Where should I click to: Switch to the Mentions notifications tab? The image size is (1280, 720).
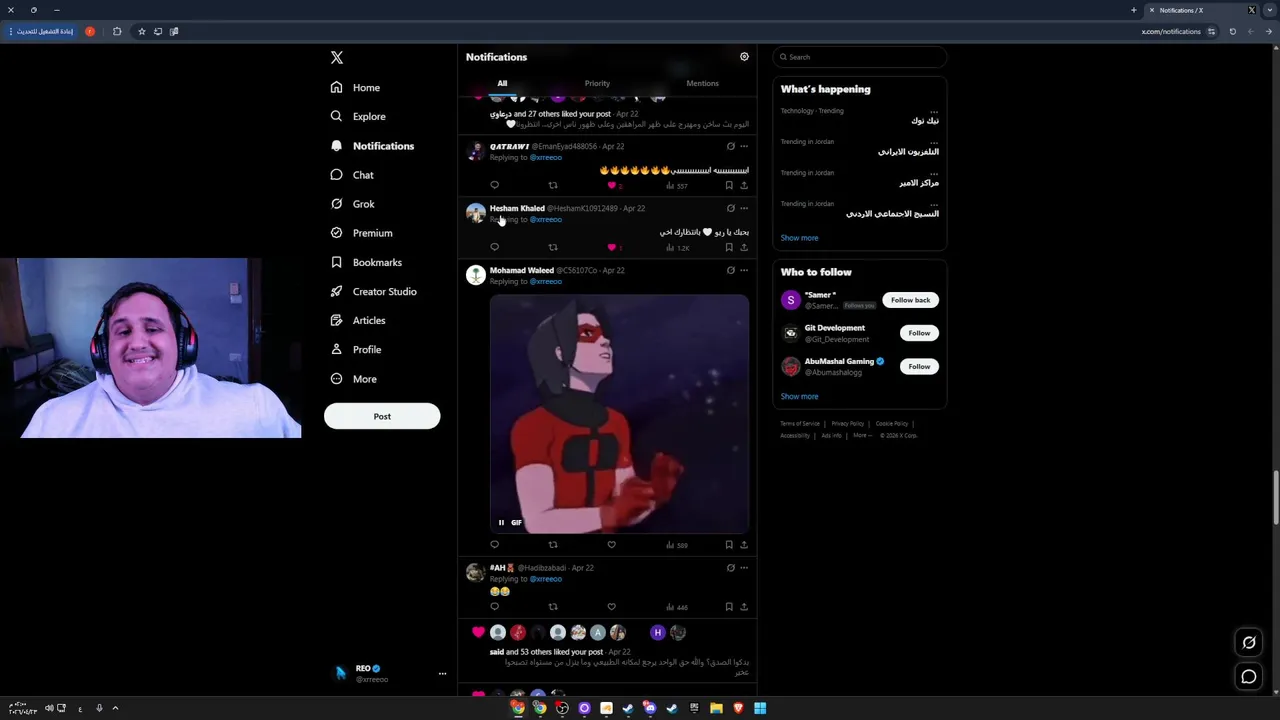click(x=702, y=83)
